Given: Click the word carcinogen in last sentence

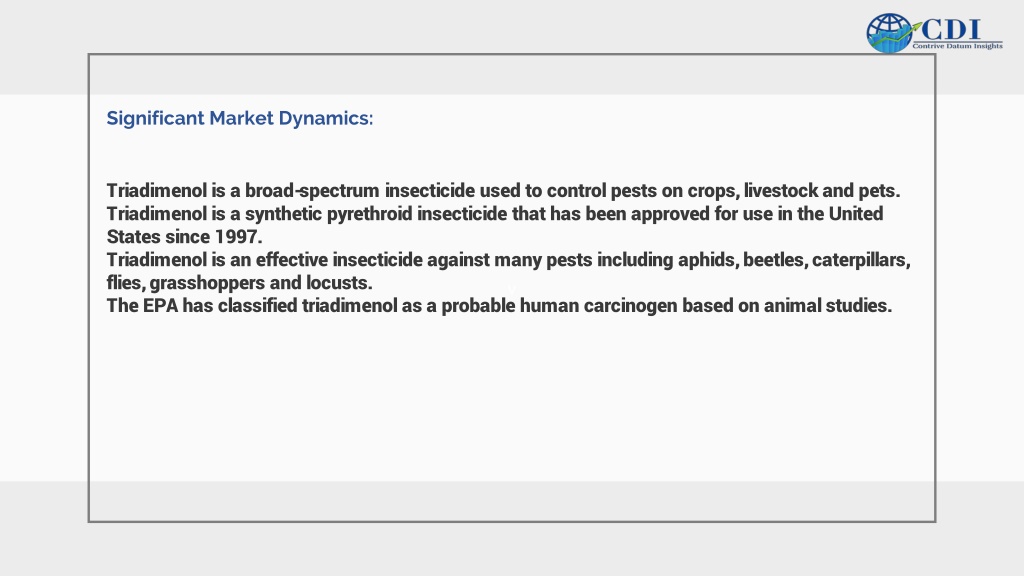Looking at the screenshot, I should click(630, 306).
